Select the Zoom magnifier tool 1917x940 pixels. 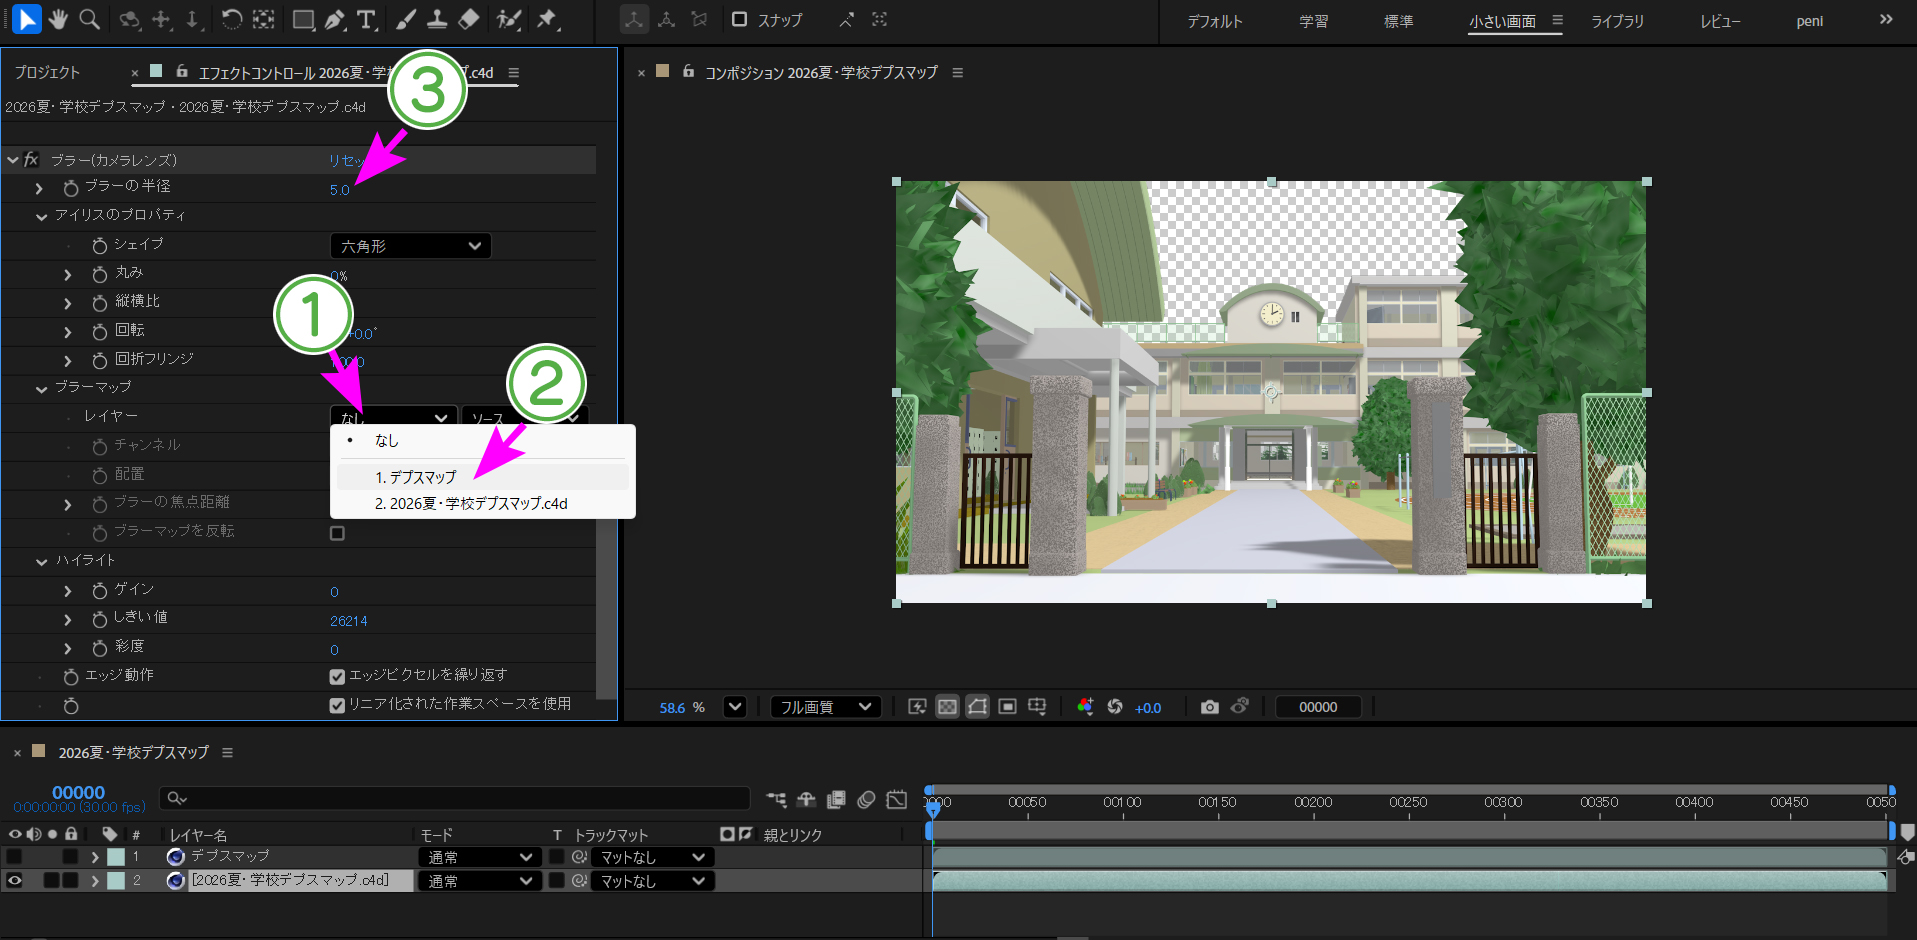(x=89, y=19)
